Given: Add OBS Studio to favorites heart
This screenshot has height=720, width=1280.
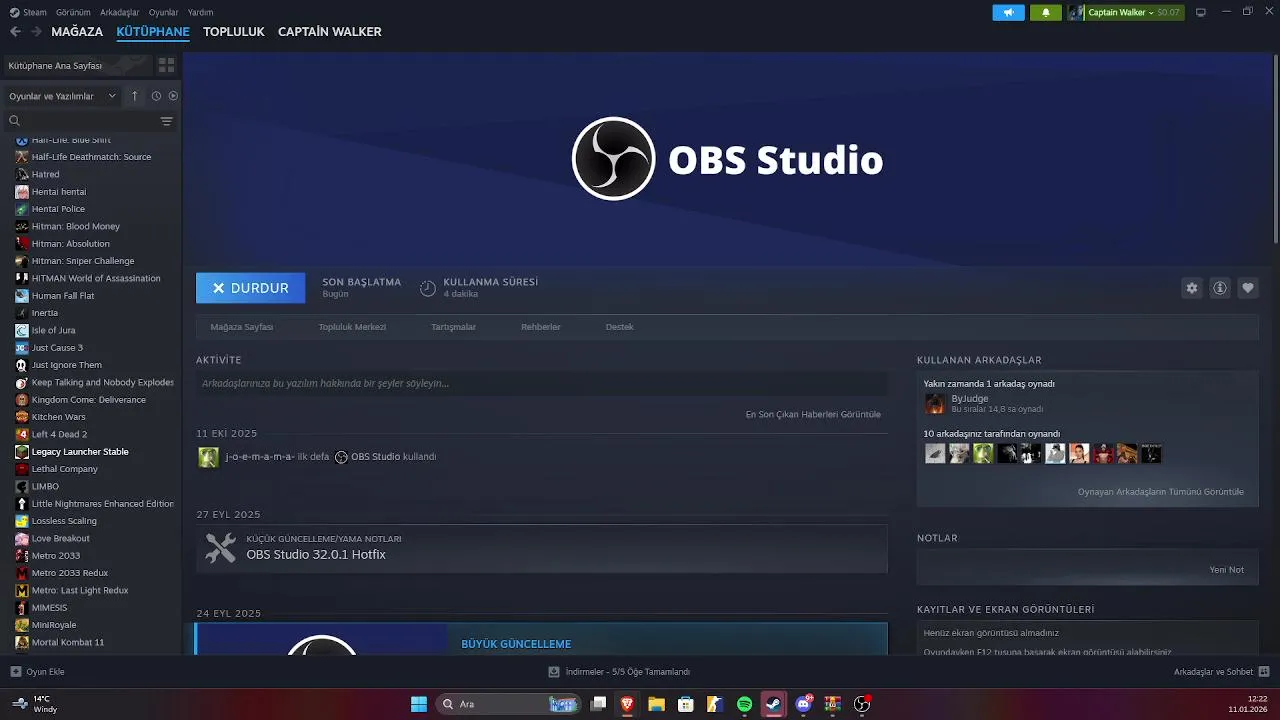Looking at the screenshot, I should point(1248,288).
